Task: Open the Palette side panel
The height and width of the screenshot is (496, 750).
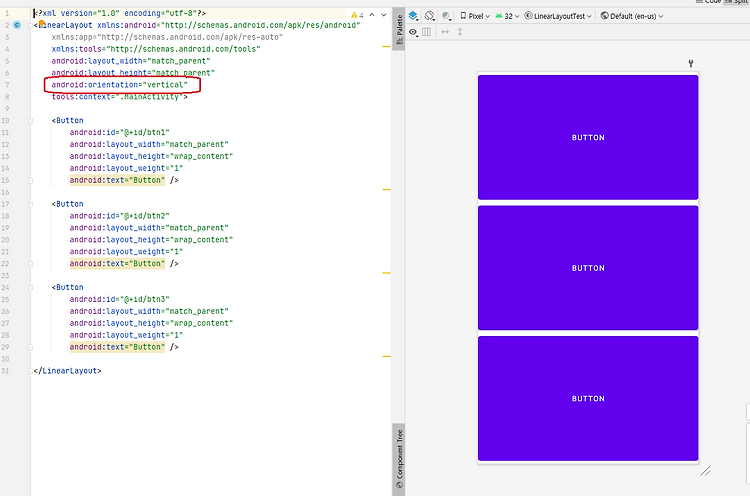Action: coord(399,28)
